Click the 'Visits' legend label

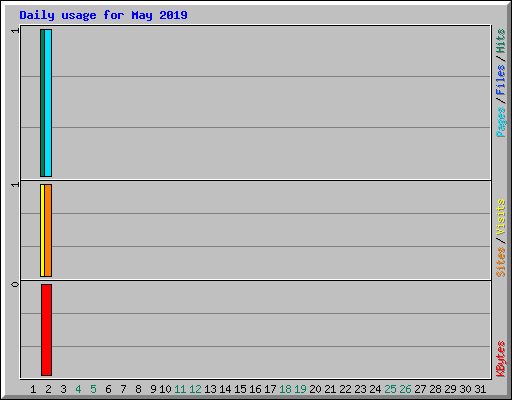501,217
